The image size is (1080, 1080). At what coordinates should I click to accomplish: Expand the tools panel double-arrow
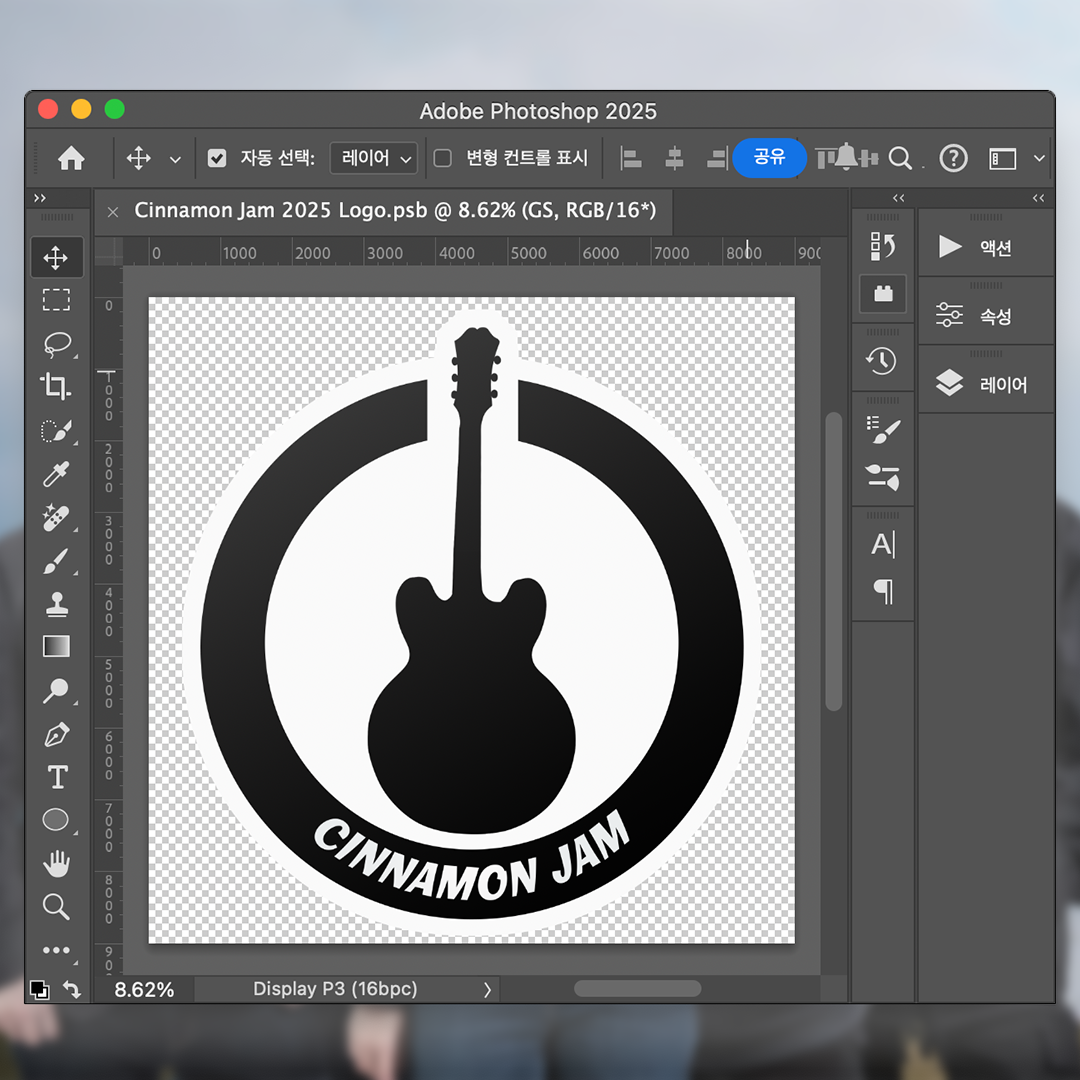point(40,198)
